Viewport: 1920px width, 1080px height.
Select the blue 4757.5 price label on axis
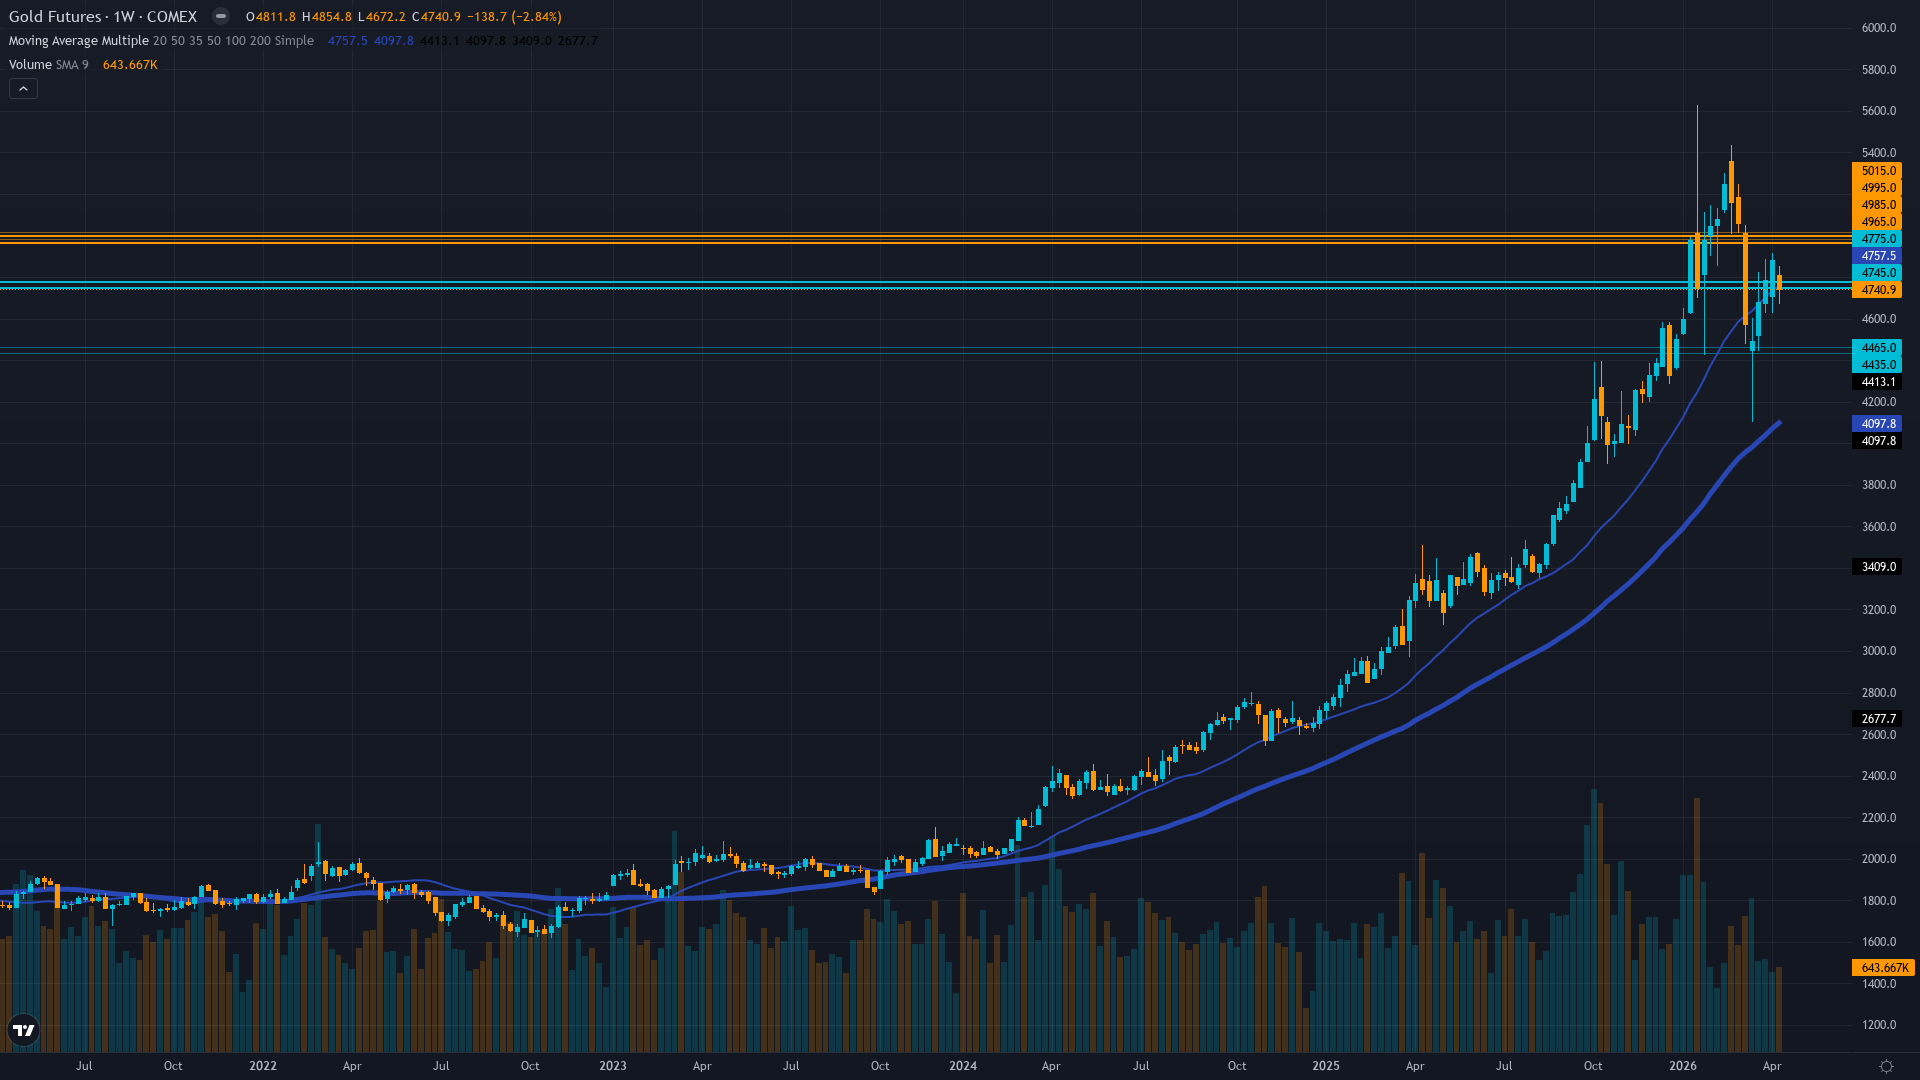pos(1877,256)
